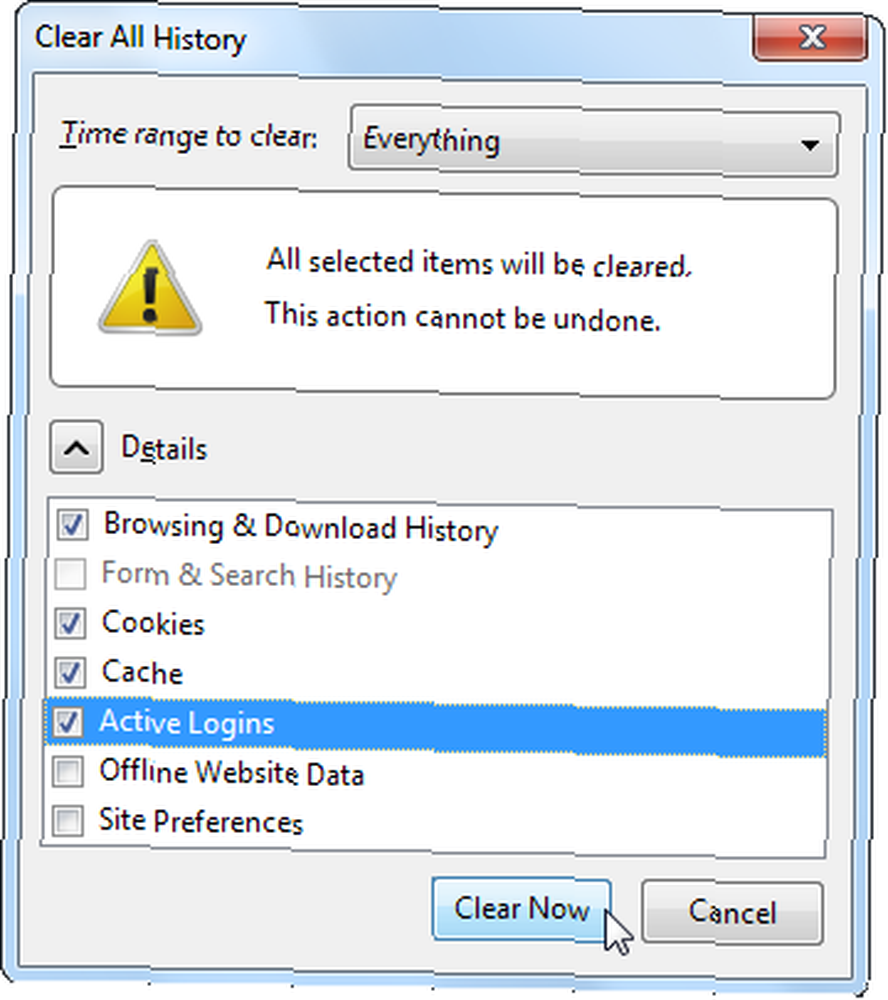Click the Details label text
Screen dimensions: 888x1000
click(164, 448)
